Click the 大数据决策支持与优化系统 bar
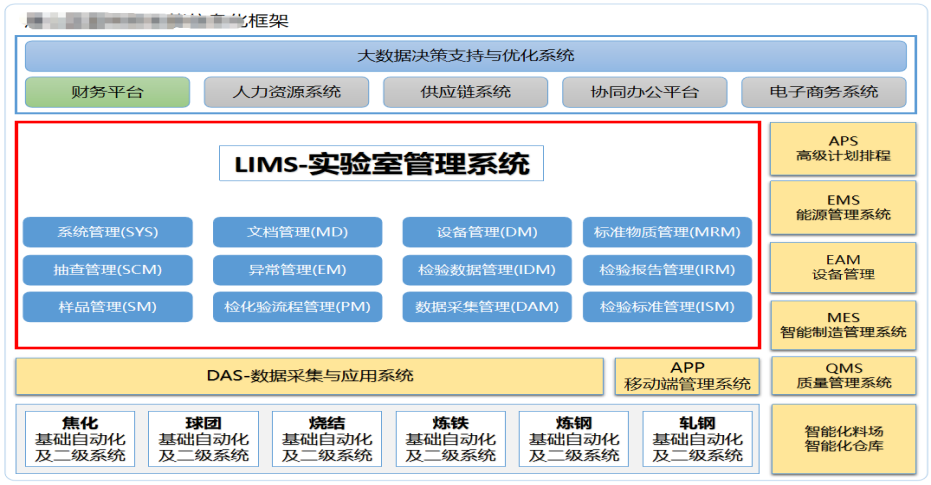The width and height of the screenshot is (931, 485). tap(466, 56)
